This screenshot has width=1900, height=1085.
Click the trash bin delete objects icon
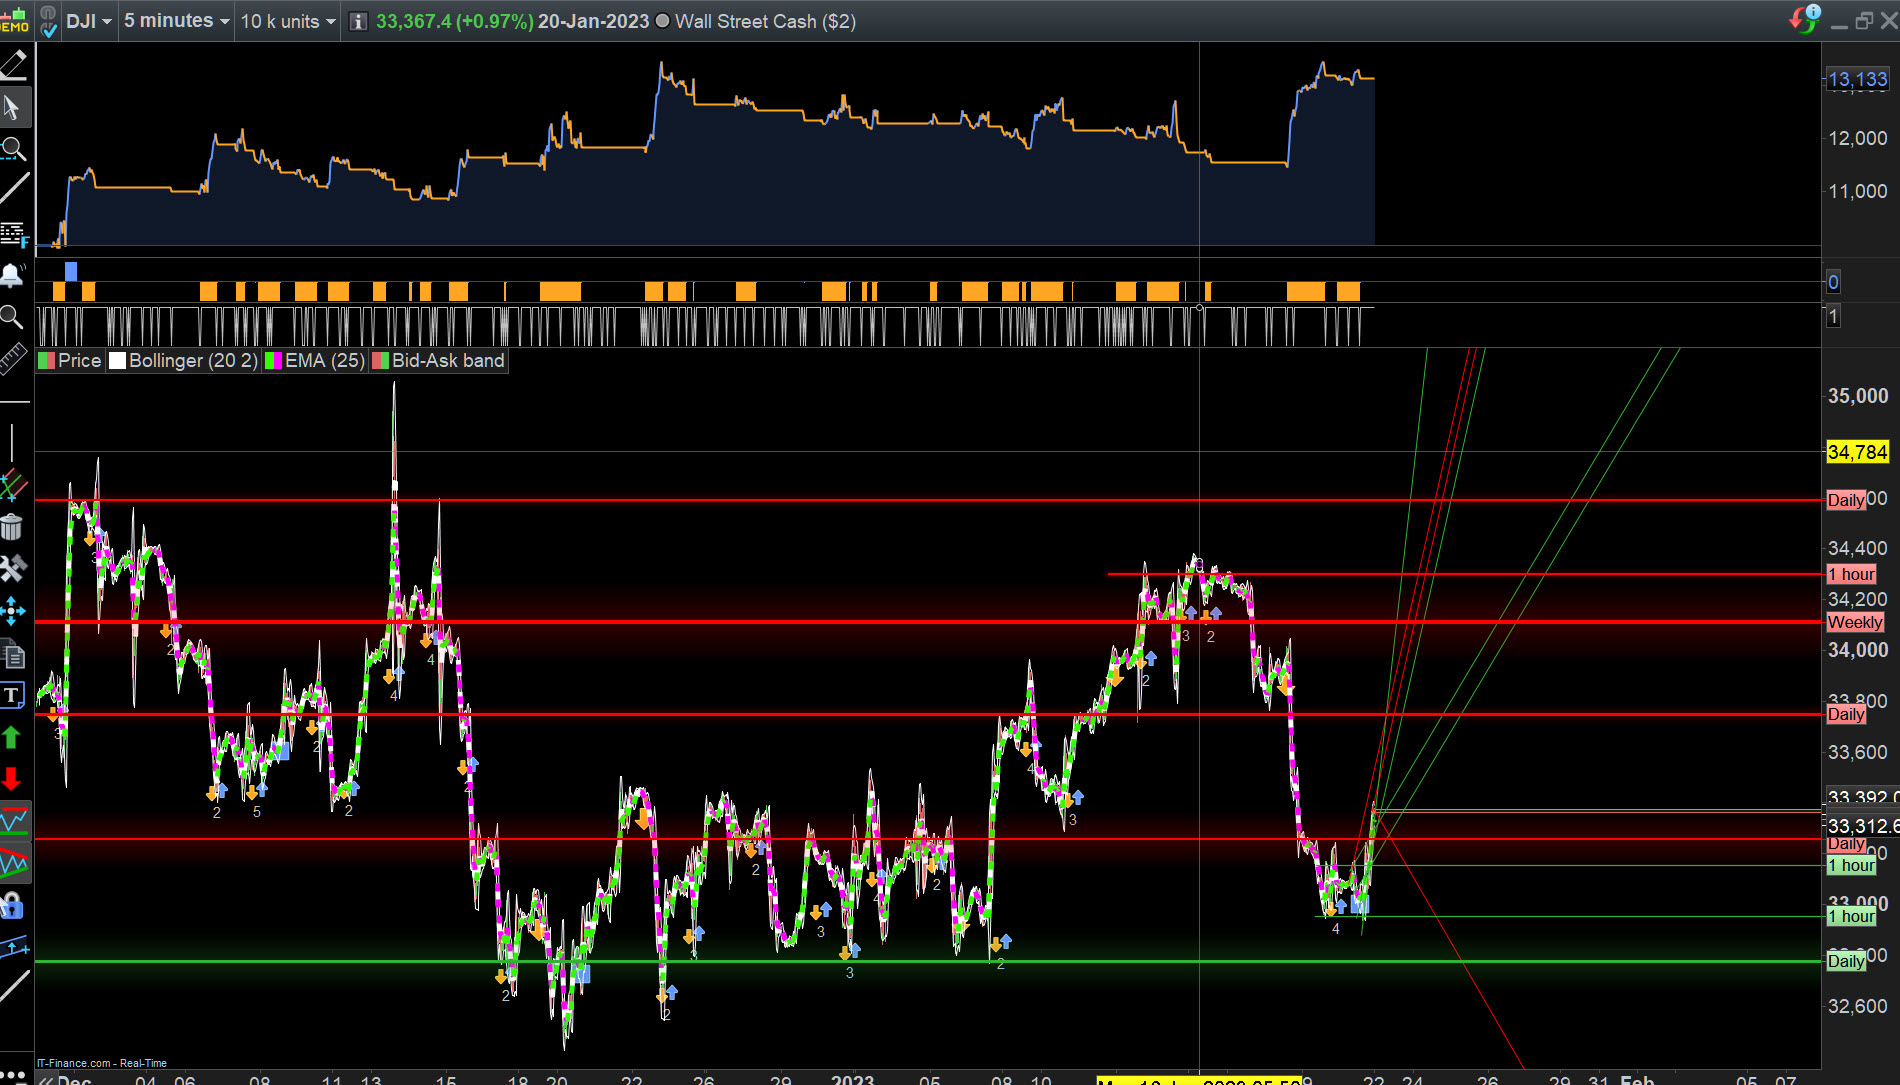click(x=12, y=527)
